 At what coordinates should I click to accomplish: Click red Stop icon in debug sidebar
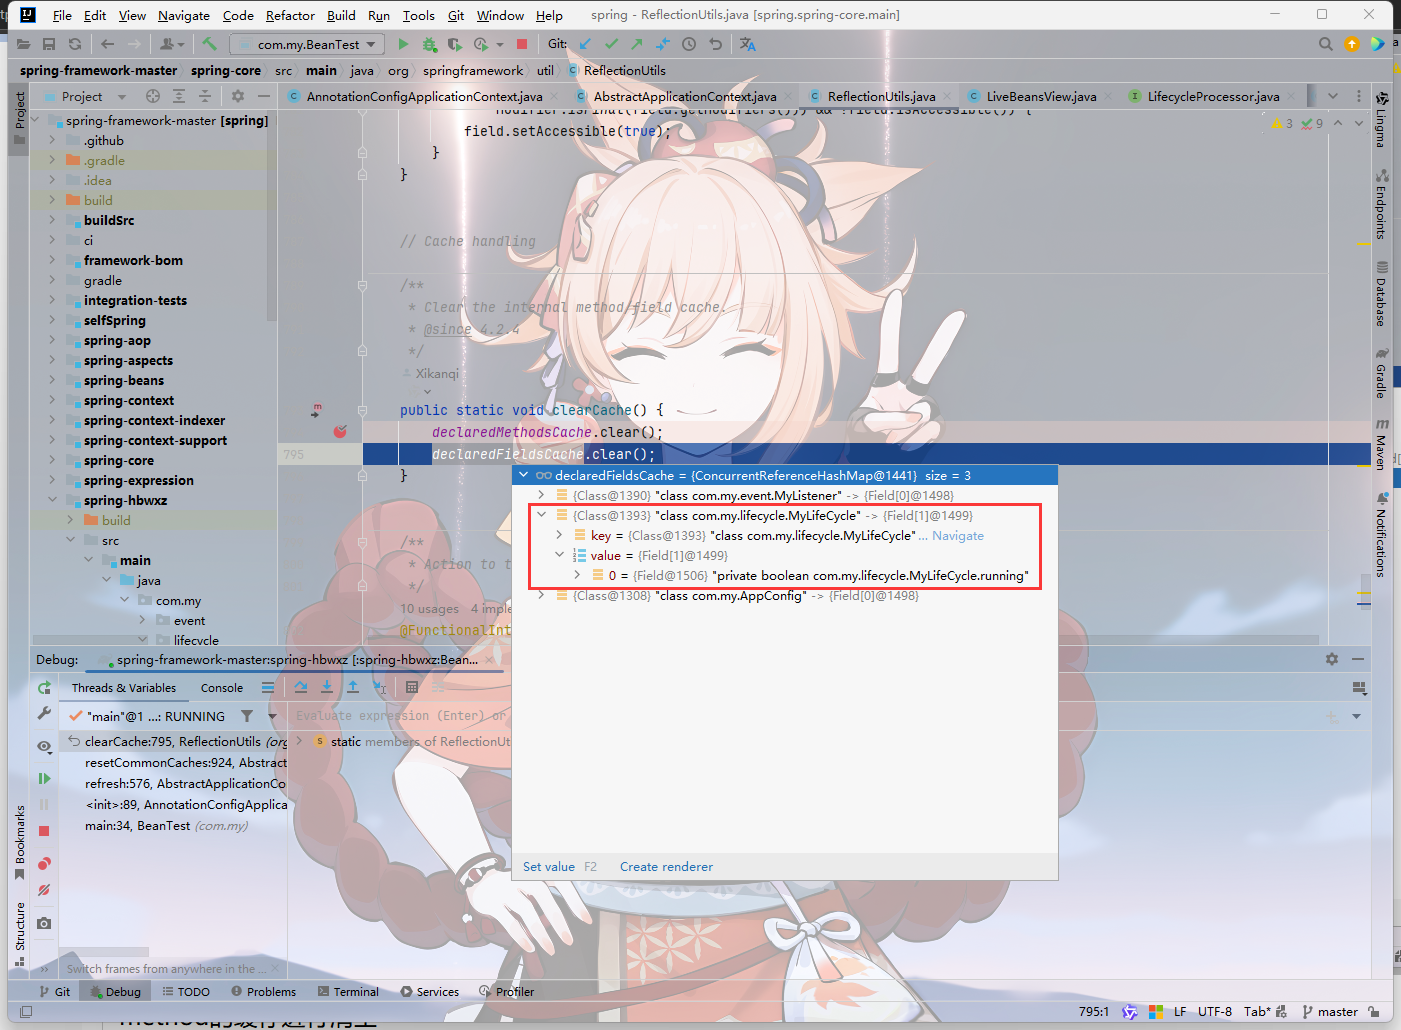tap(44, 831)
